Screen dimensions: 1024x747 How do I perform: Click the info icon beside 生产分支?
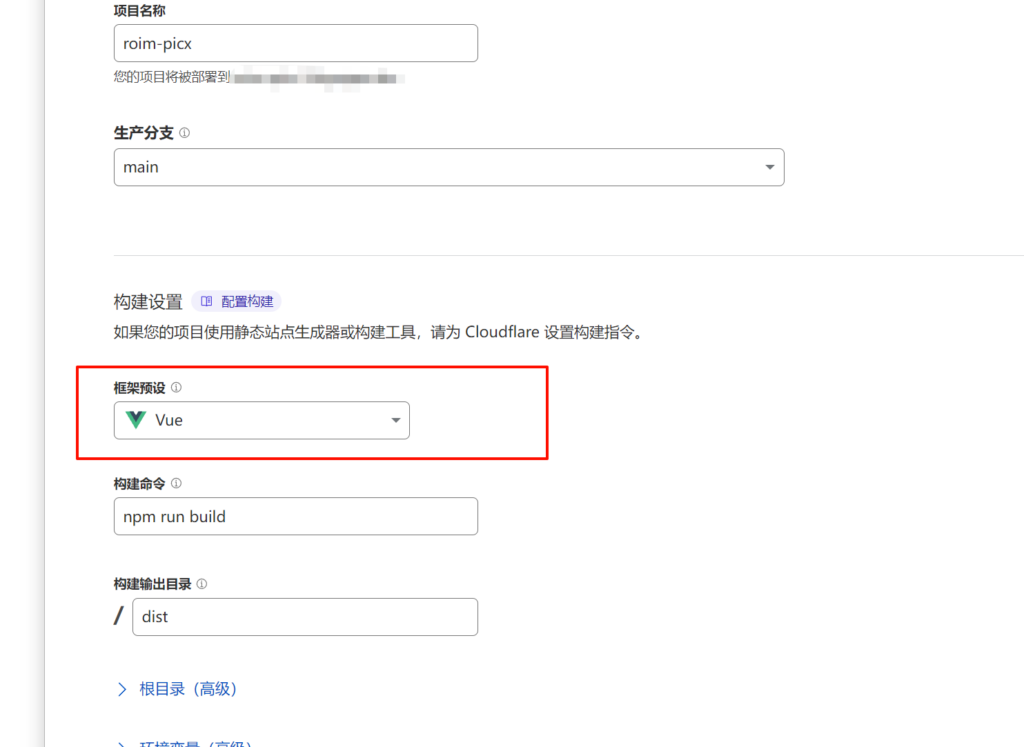(184, 133)
